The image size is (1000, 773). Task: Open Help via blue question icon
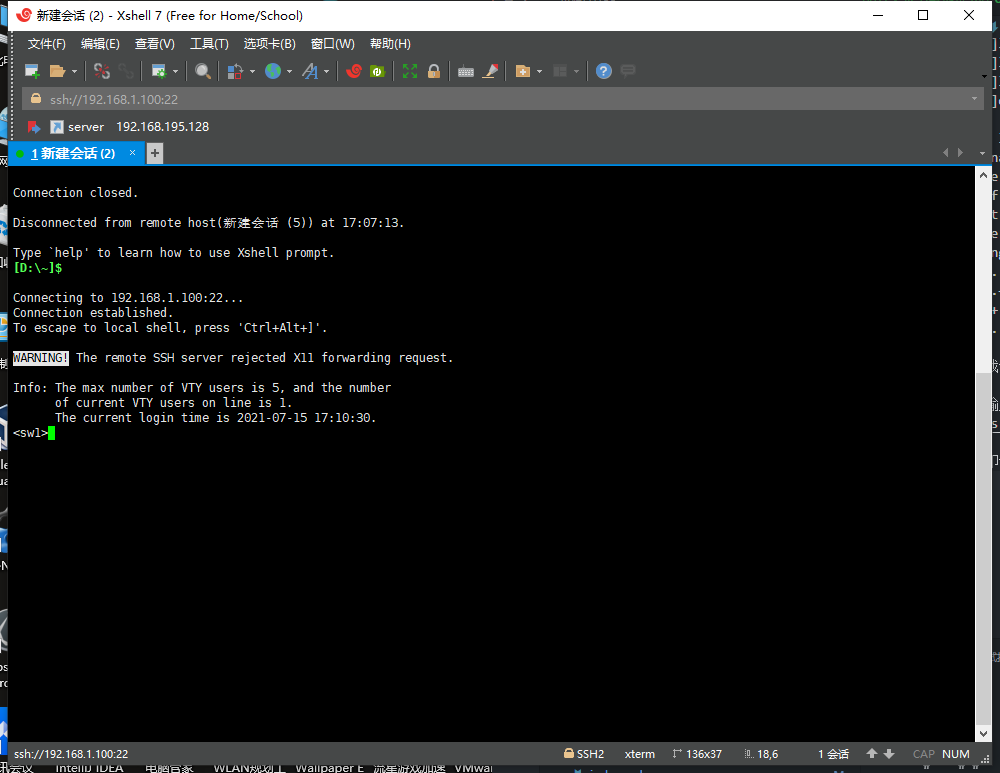pos(603,71)
